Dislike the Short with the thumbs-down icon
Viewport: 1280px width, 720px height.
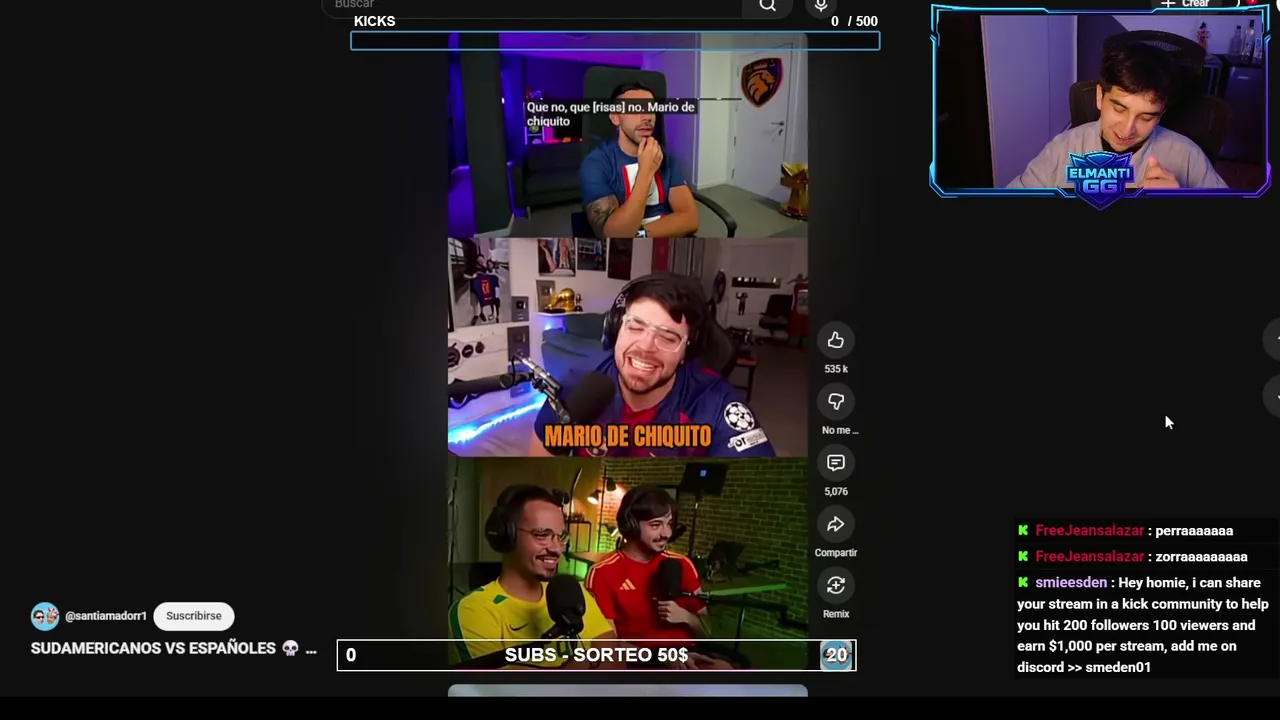pyautogui.click(x=835, y=402)
